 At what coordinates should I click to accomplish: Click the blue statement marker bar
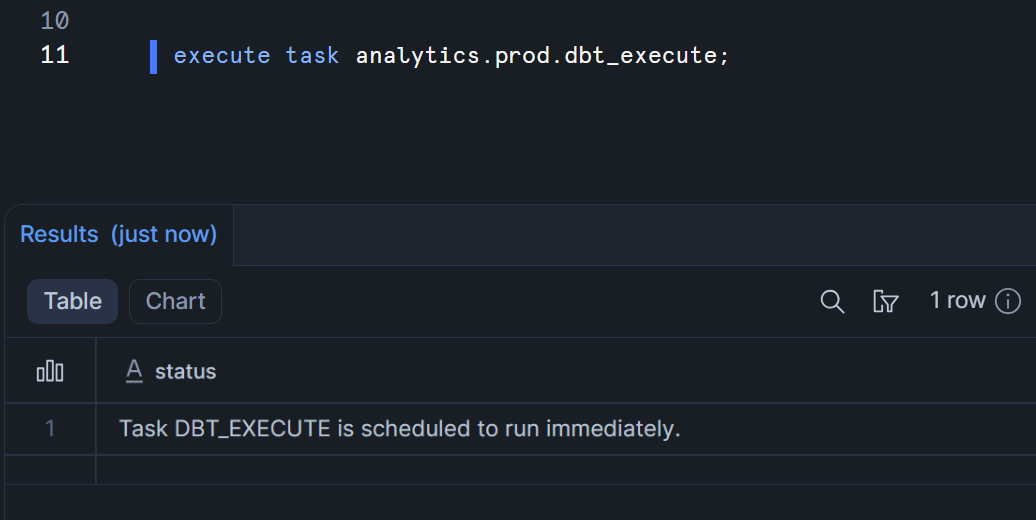154,56
